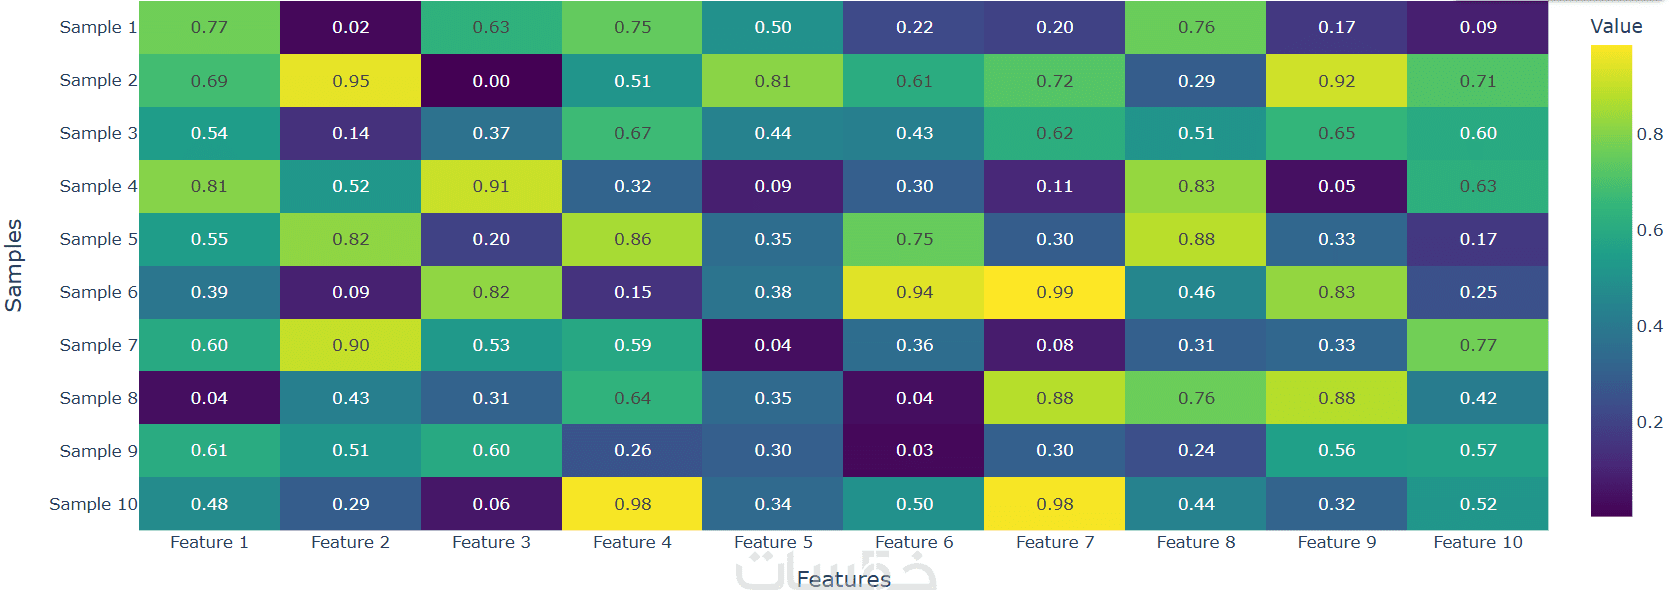Click the Feature 10 column label
Image resolution: width=1674 pixels, height=603 pixels.
coord(1477,542)
